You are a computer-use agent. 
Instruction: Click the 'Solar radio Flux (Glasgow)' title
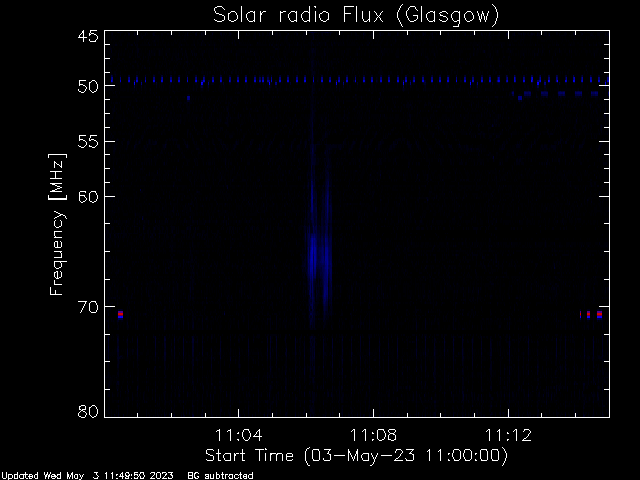tap(356, 16)
